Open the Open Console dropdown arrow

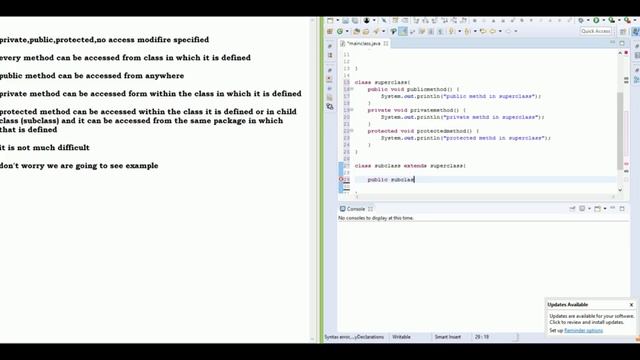[604, 209]
